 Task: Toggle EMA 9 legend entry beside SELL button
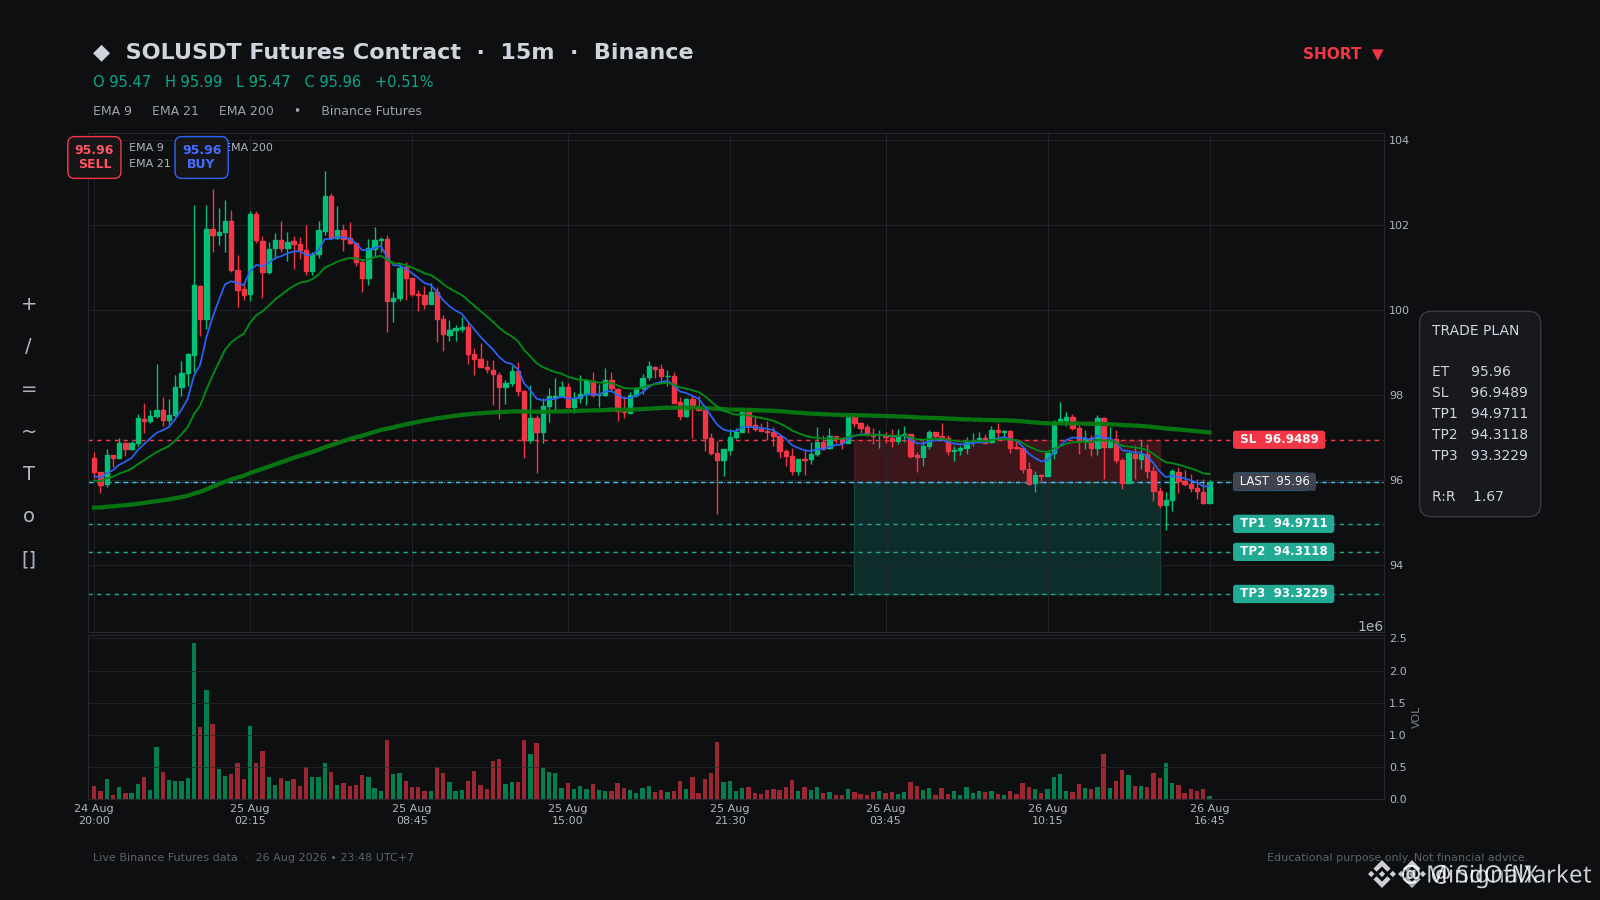point(146,148)
